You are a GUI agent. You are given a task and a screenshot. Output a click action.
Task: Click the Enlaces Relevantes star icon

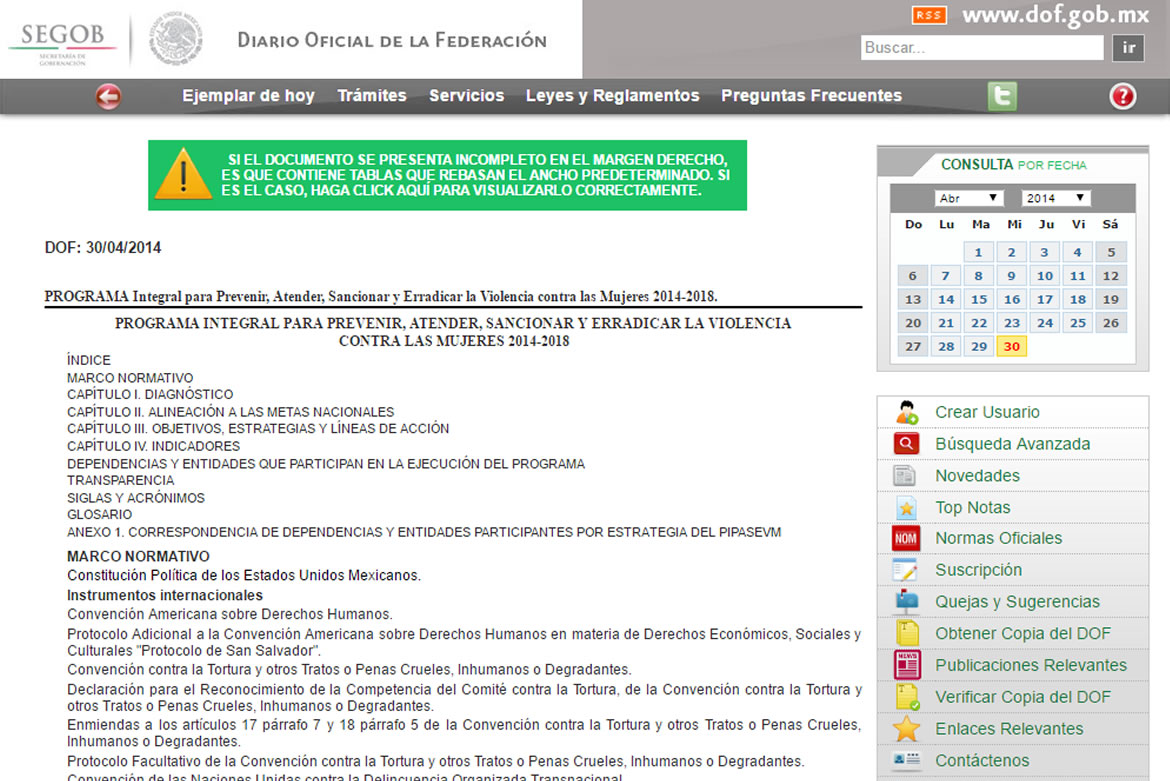click(906, 729)
